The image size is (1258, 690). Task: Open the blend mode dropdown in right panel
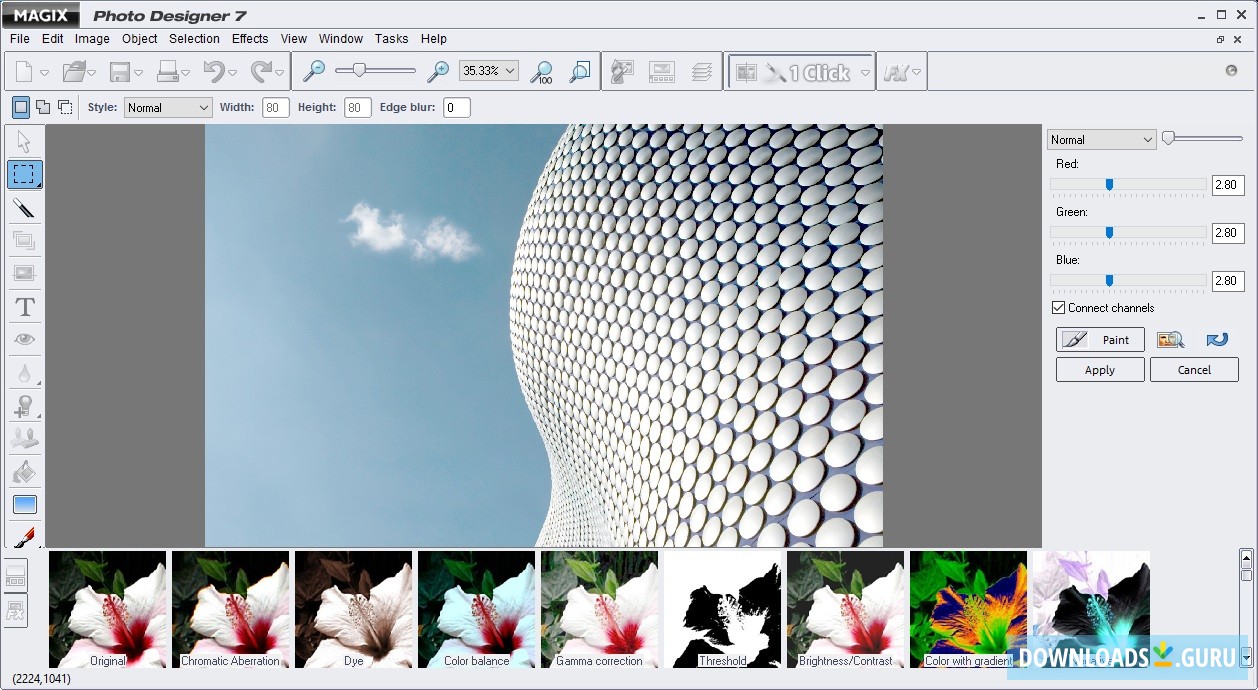click(x=1101, y=140)
